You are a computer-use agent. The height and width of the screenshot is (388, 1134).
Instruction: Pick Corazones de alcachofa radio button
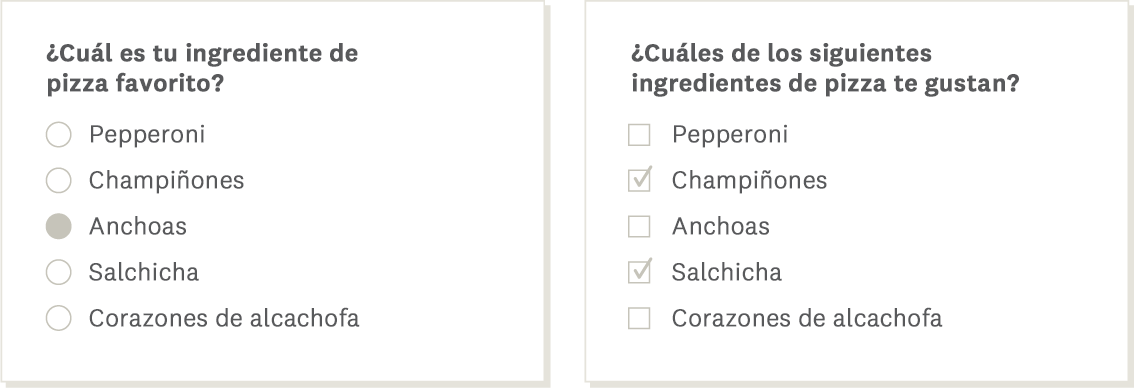[59, 318]
